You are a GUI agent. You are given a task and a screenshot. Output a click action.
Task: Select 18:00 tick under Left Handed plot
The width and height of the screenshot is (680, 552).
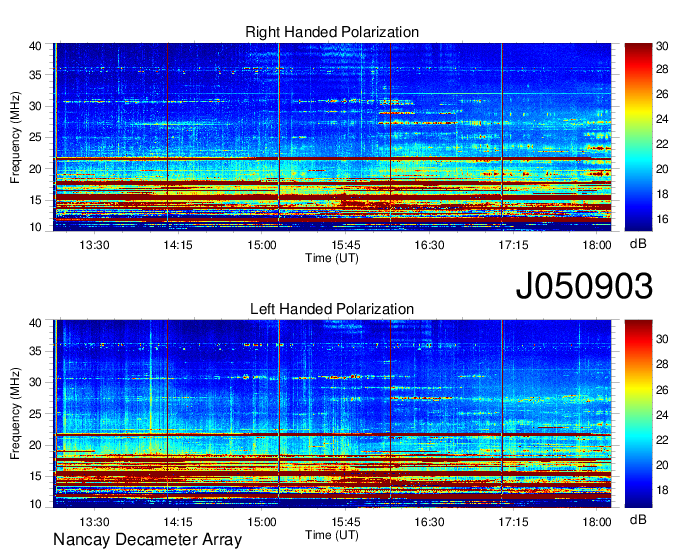point(597,522)
